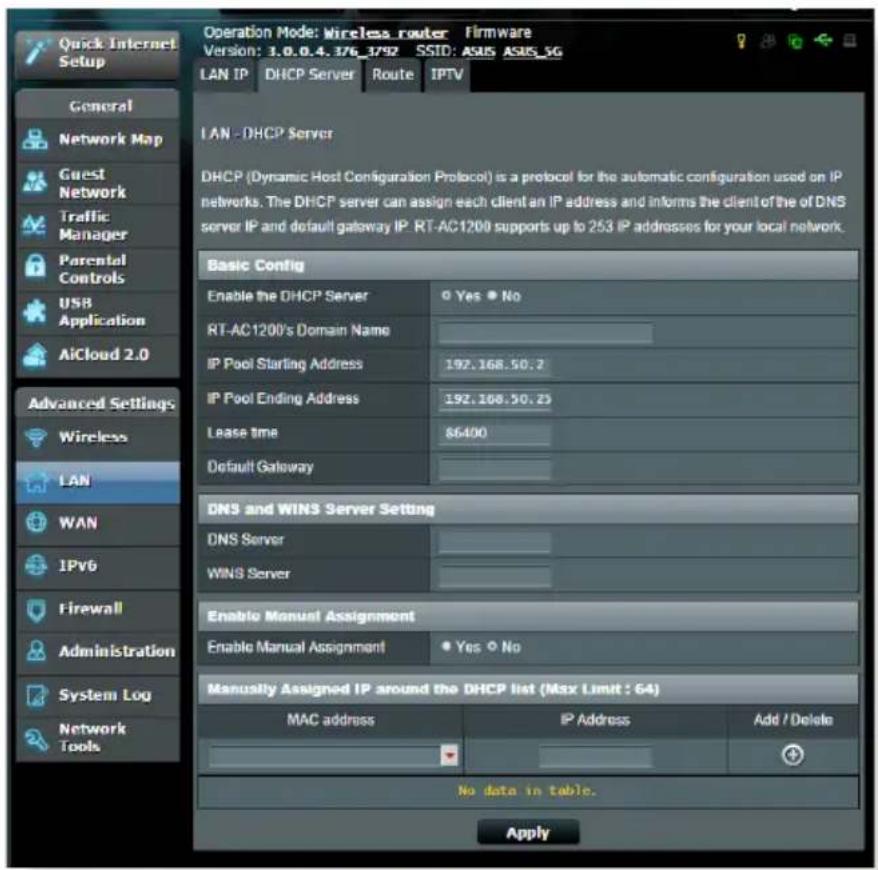This screenshot has width=878, height=870.
Task: Select Yes for Enable Manual Assignment
Action: point(446,647)
